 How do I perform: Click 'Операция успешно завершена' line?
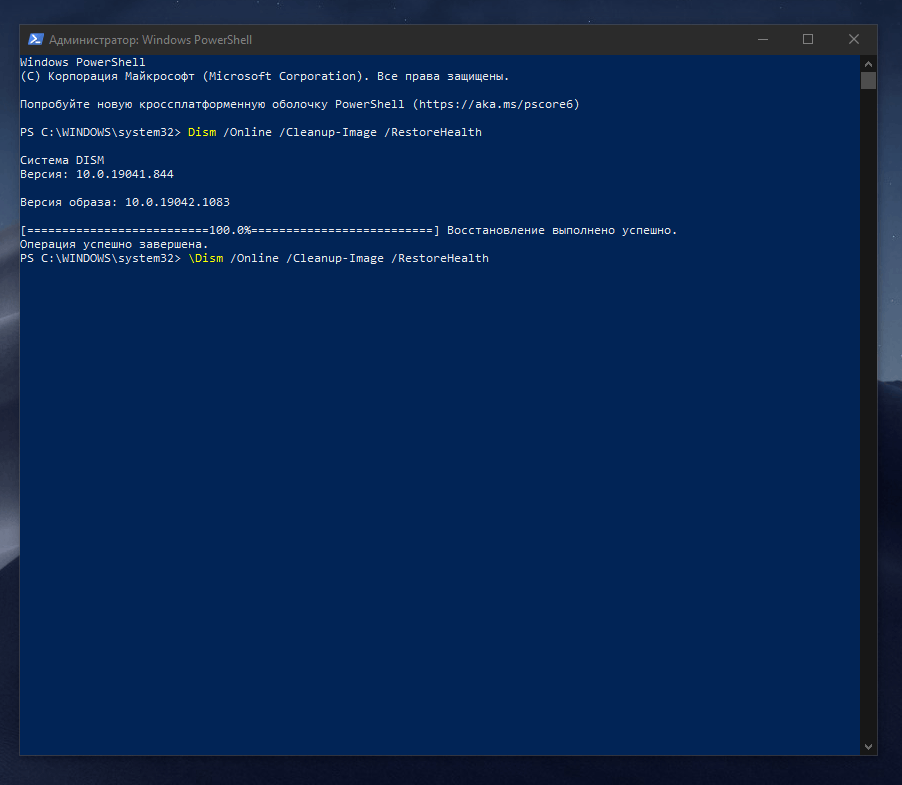114,244
